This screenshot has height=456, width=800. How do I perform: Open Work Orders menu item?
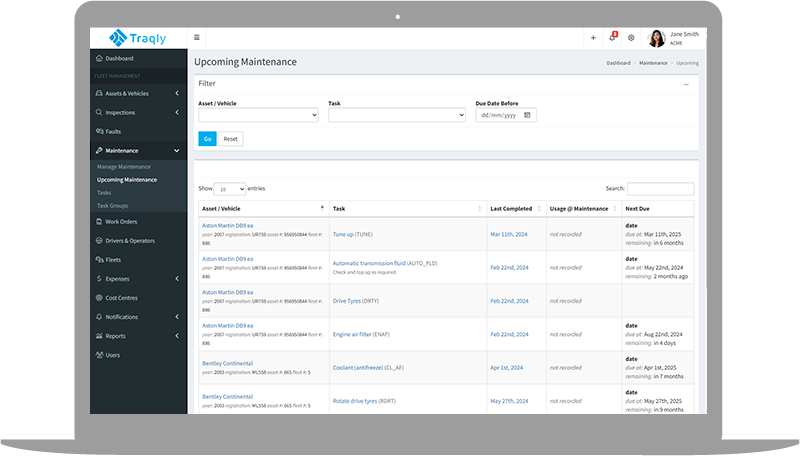(x=121, y=221)
